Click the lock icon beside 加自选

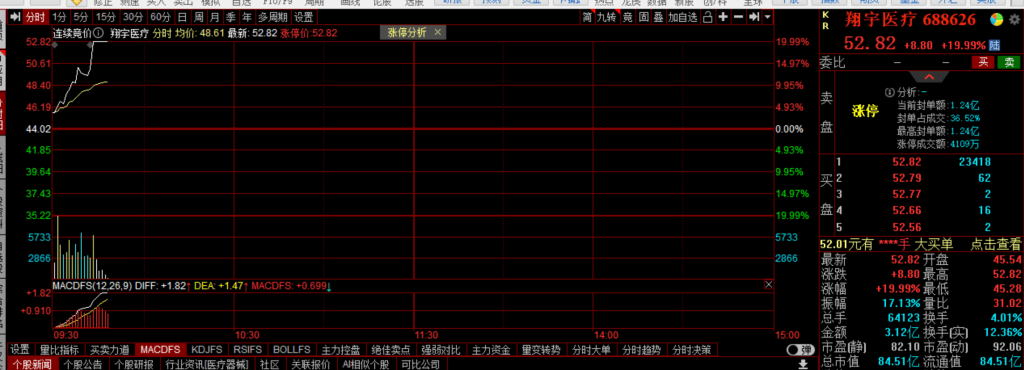click(708, 17)
